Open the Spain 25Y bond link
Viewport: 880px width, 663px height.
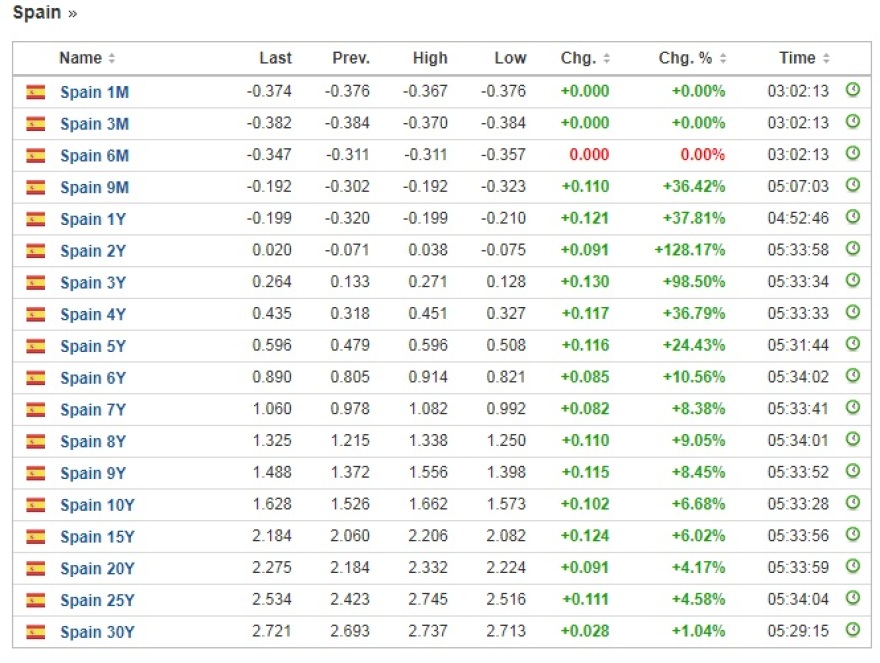[97, 600]
